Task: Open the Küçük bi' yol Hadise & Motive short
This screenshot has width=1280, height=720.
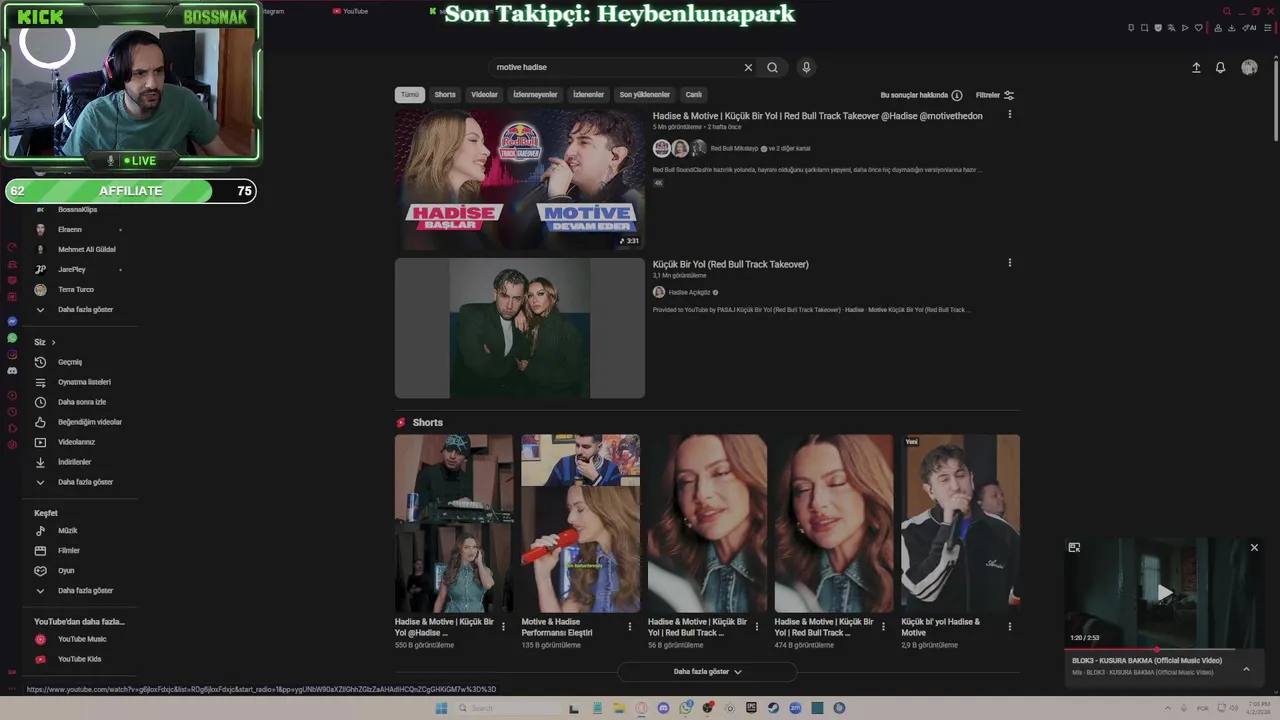Action: click(960, 523)
